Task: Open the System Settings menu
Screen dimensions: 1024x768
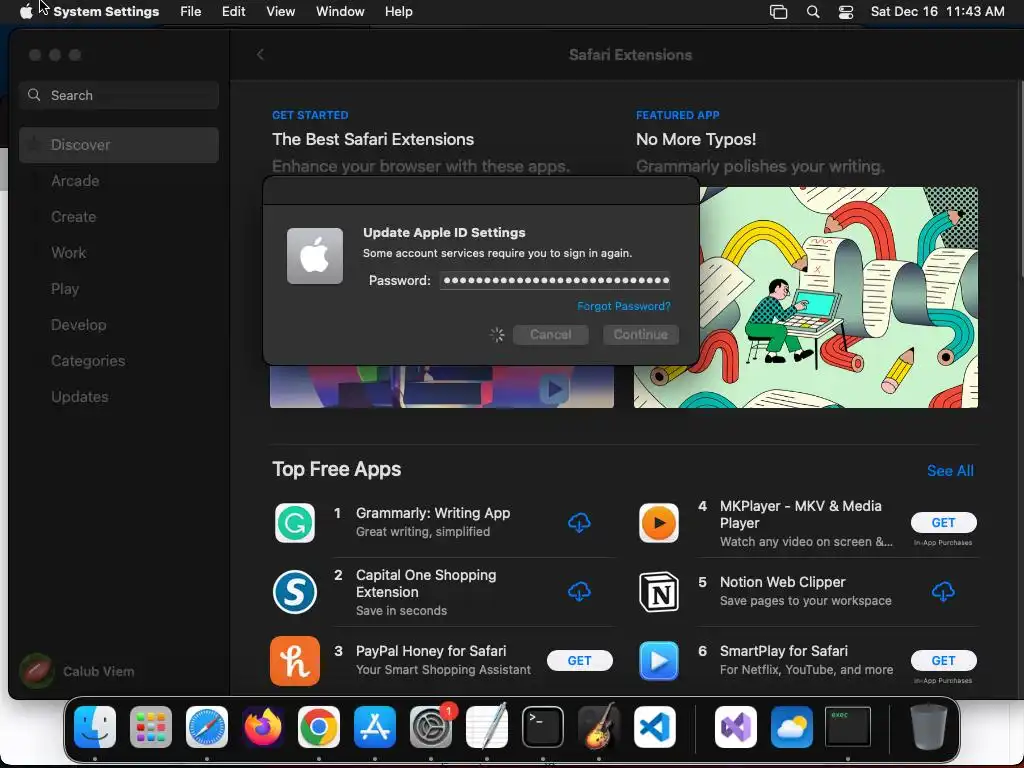Action: pos(106,12)
